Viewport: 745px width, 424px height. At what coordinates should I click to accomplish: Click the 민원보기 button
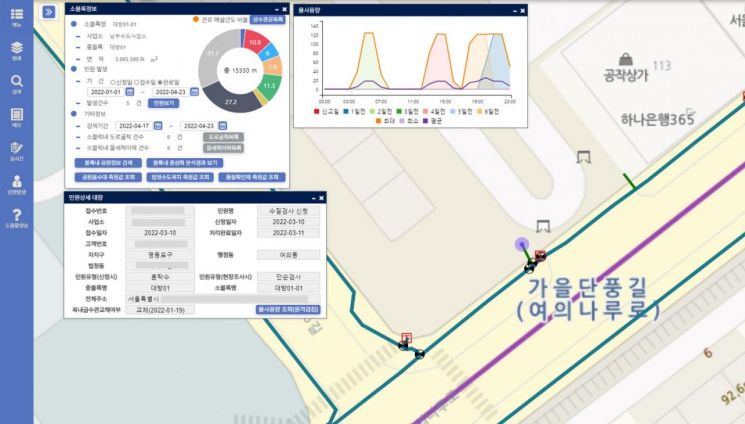click(x=161, y=102)
